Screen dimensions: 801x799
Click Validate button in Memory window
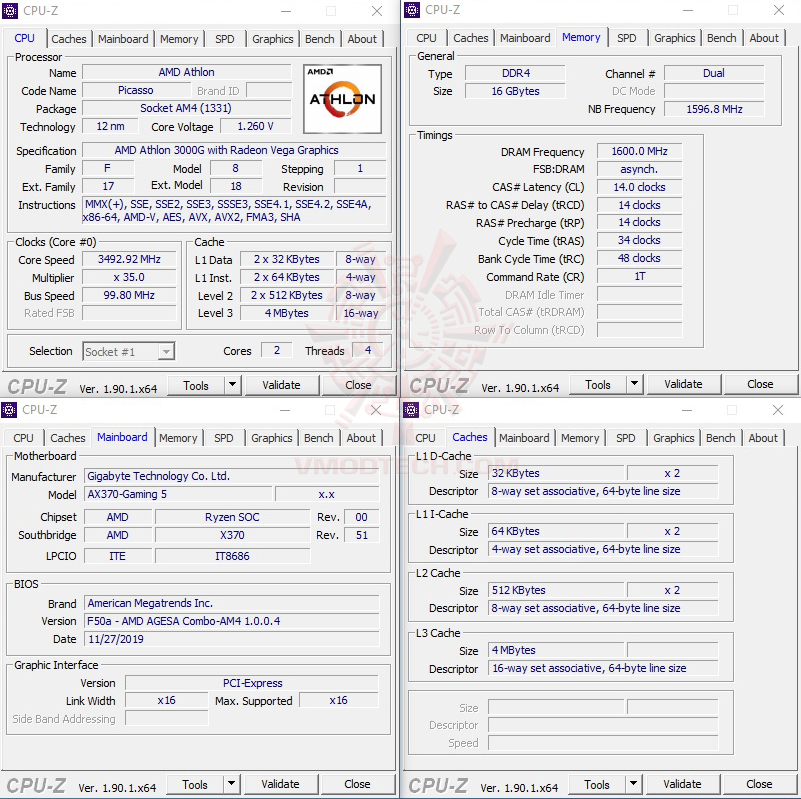coord(684,384)
